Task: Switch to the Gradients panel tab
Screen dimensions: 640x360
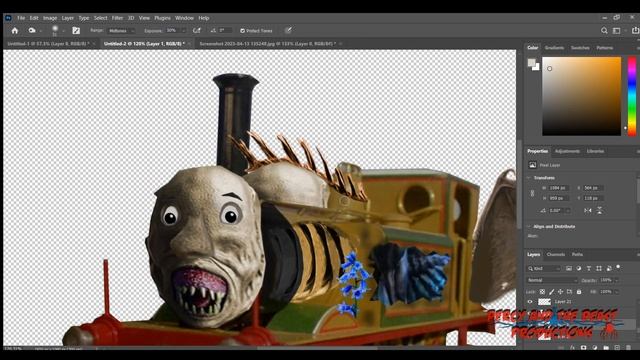Action: pyautogui.click(x=554, y=48)
